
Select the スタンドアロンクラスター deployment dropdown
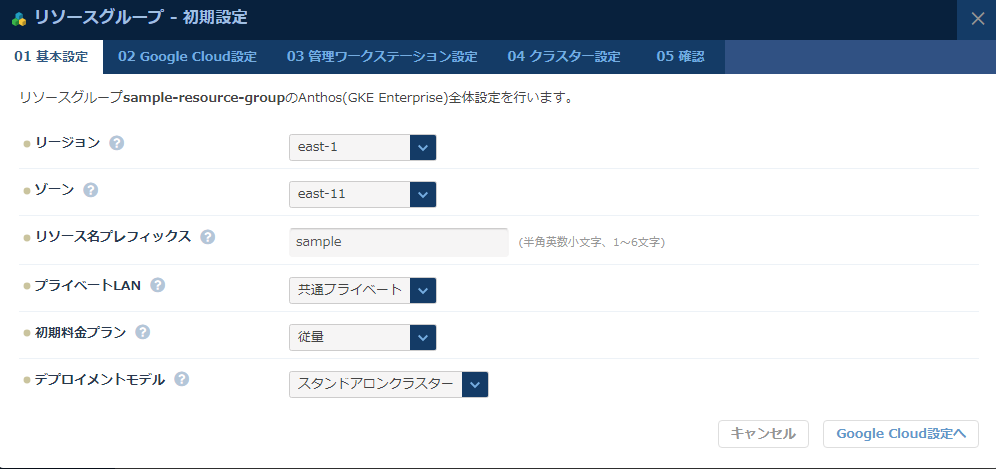pos(388,384)
